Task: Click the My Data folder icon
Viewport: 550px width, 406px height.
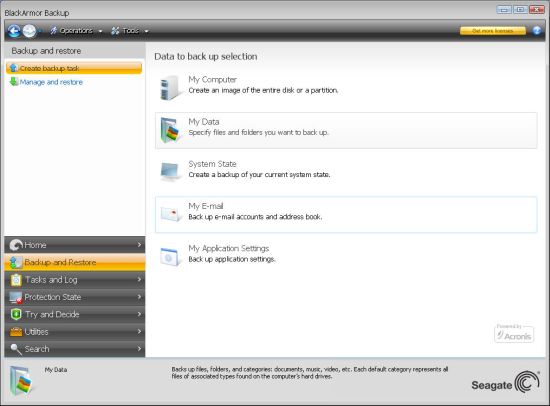Action: (170, 130)
